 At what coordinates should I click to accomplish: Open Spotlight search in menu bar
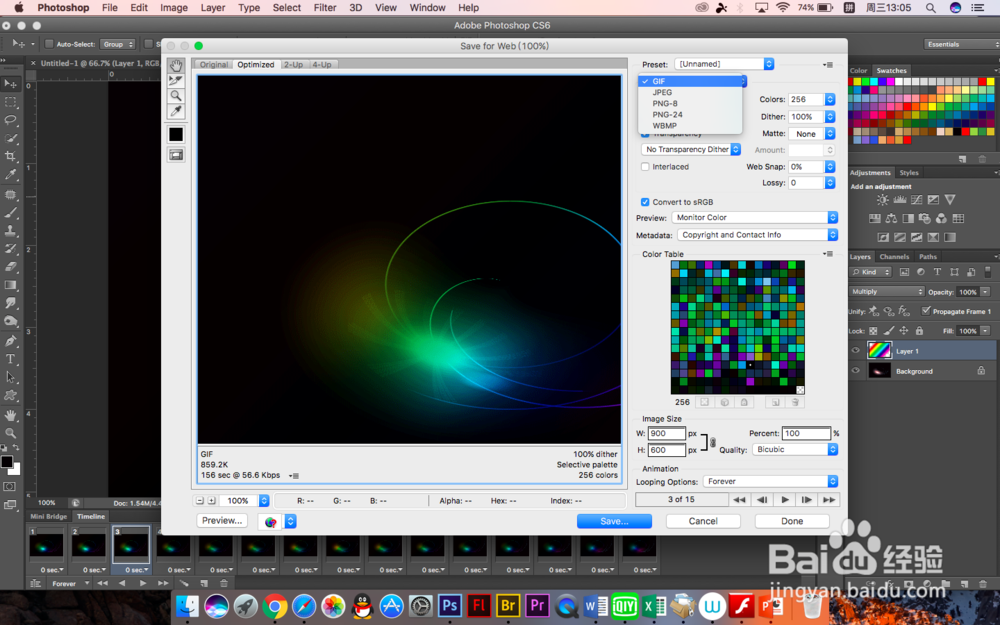tap(930, 8)
